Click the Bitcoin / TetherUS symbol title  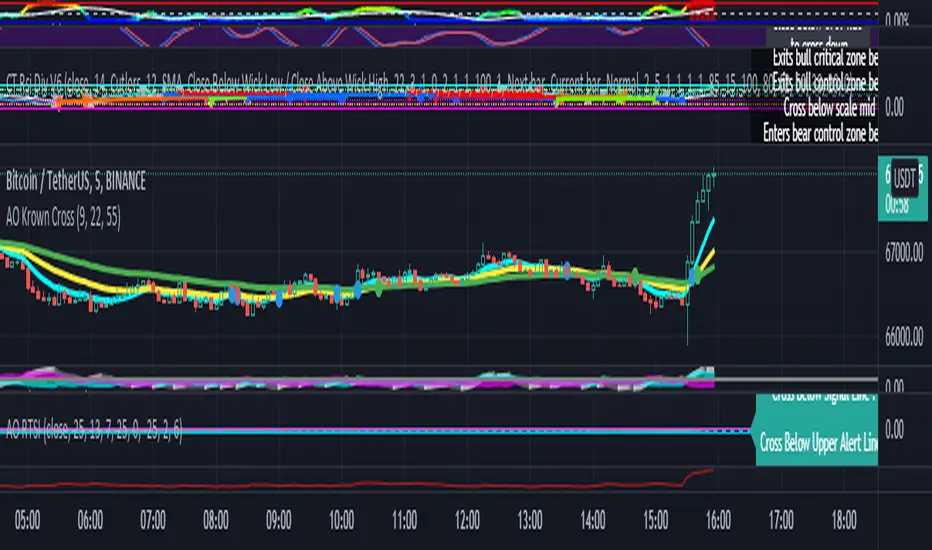(76, 181)
